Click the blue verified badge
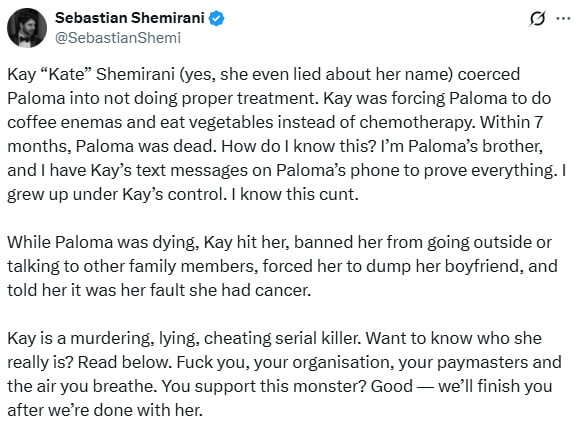583x424 pixels. click(x=216, y=18)
